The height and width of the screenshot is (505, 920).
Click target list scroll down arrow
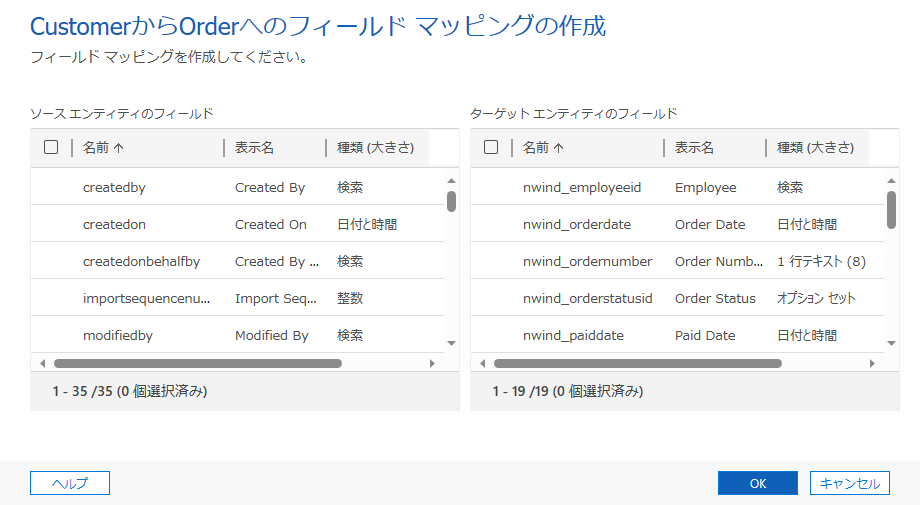[891, 343]
